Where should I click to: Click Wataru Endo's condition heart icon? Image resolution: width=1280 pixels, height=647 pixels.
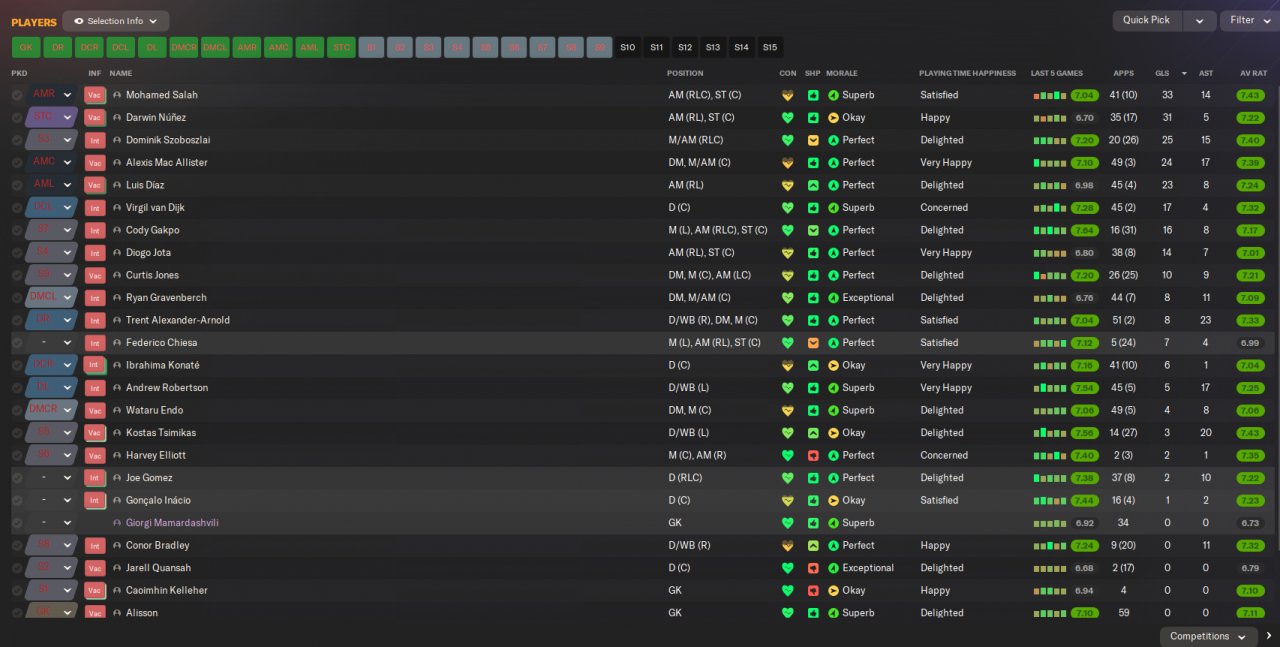(788, 410)
